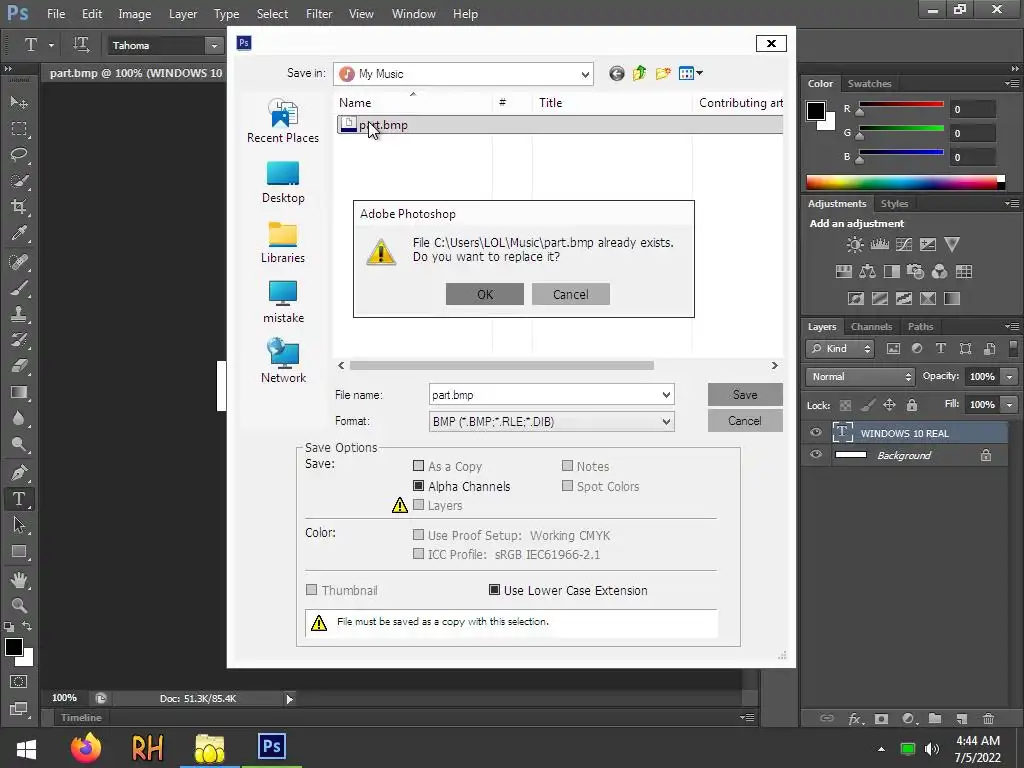Select the Brush tool
This screenshot has width=1024, height=768.
coord(19,288)
